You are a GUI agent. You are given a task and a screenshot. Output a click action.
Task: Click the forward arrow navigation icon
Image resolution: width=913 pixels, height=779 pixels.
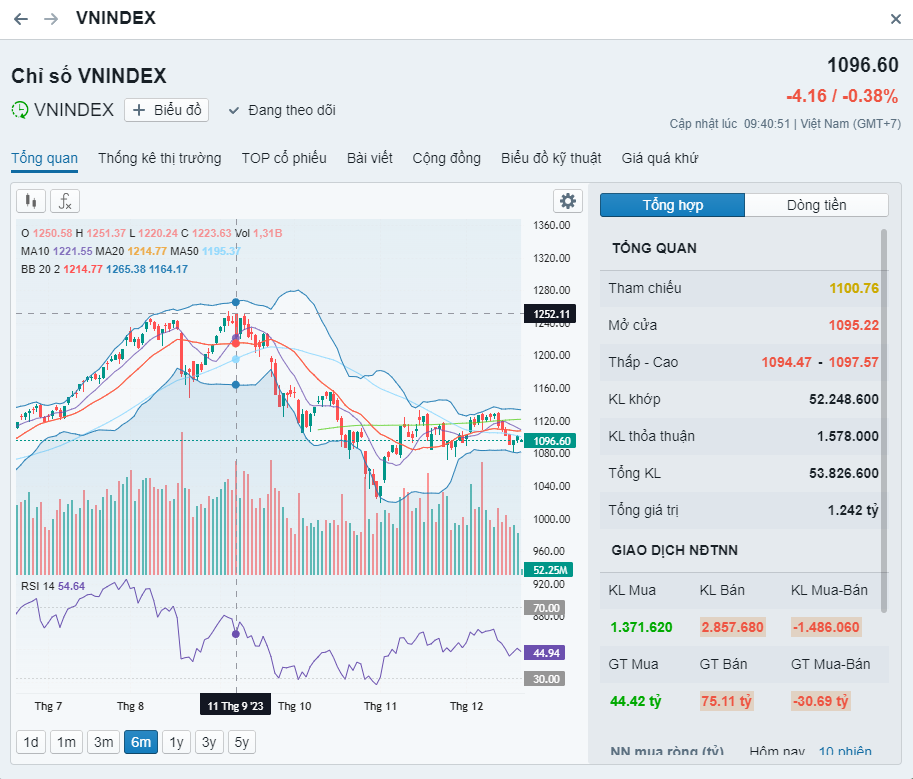pos(51,19)
